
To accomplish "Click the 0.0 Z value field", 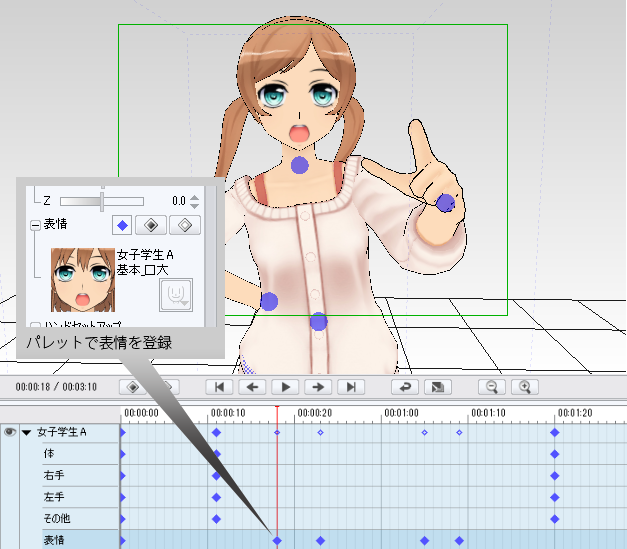I will coord(179,201).
